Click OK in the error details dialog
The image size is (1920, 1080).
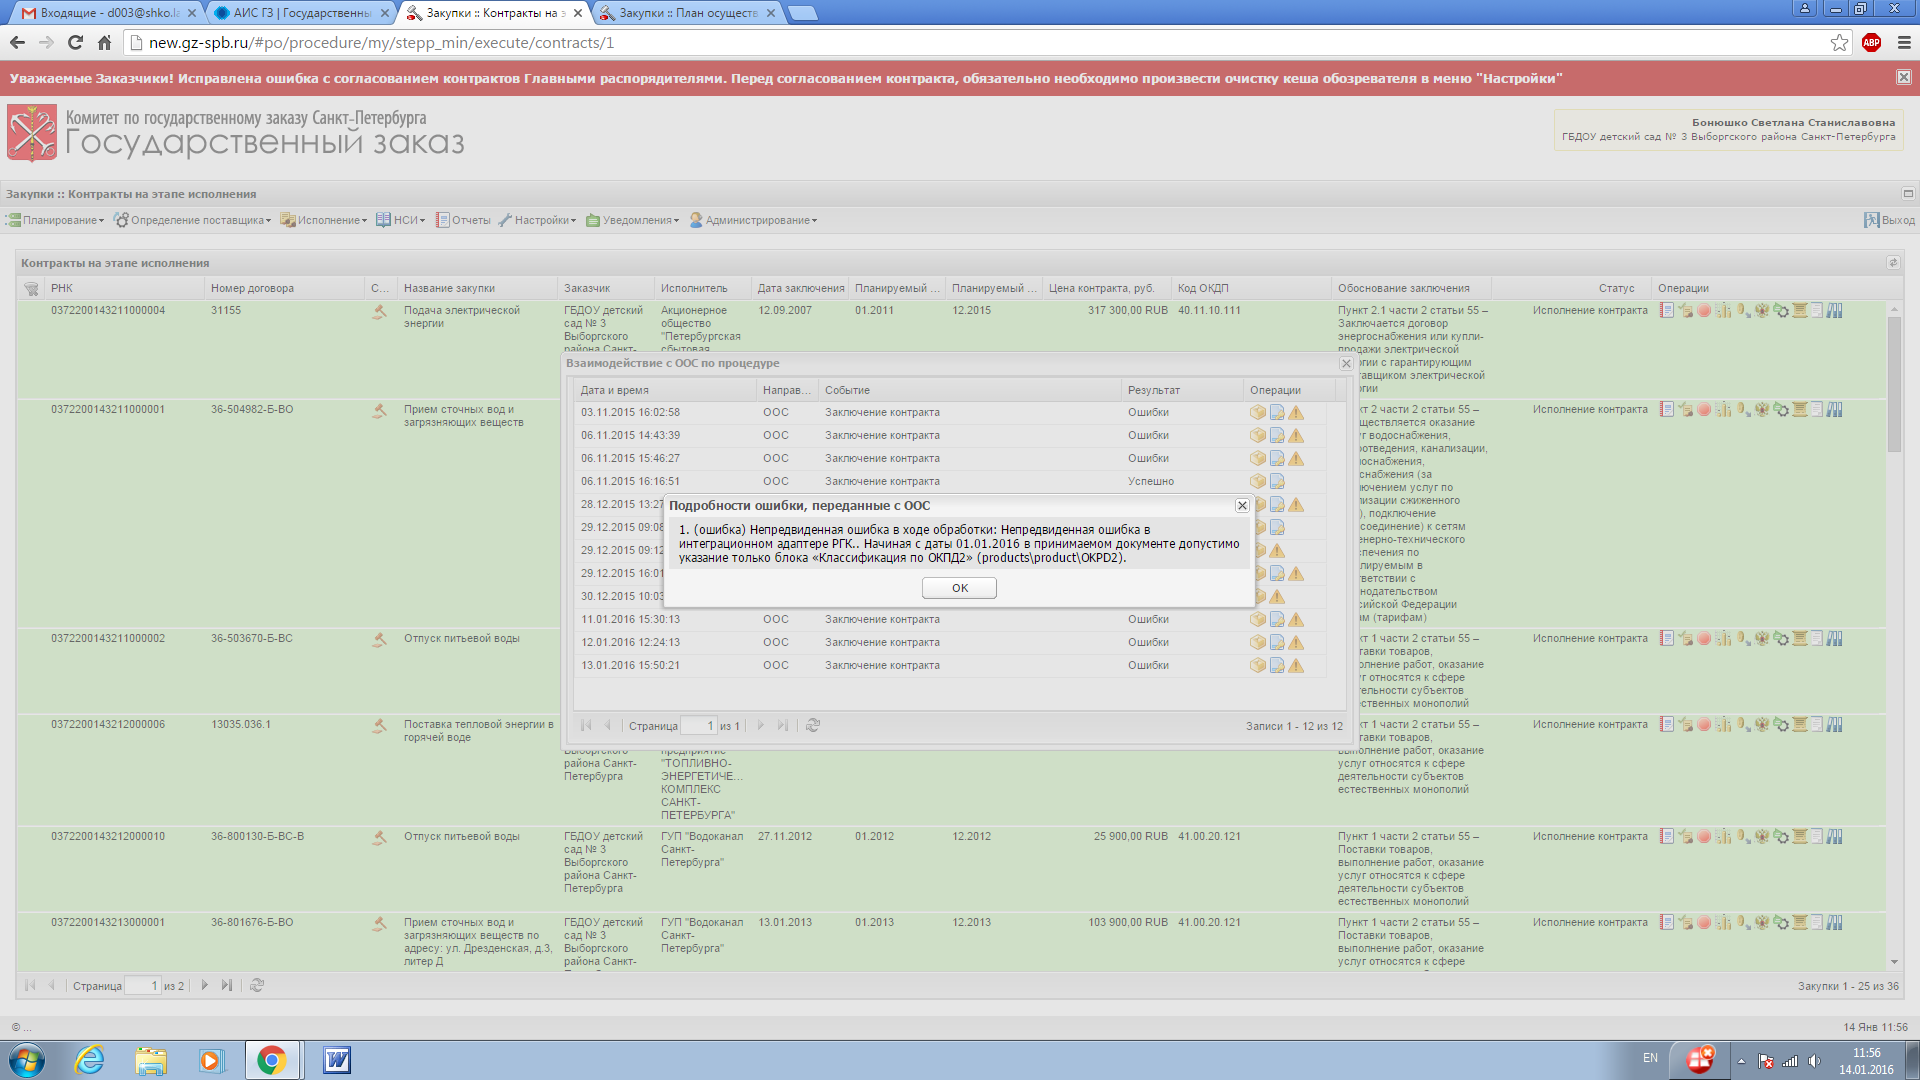(958, 588)
